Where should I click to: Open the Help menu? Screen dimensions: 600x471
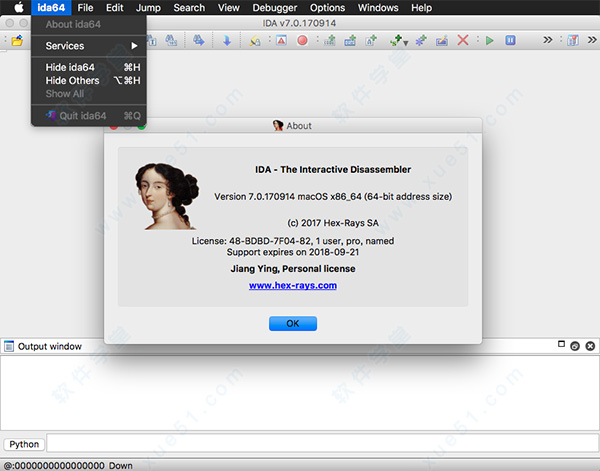421,7
